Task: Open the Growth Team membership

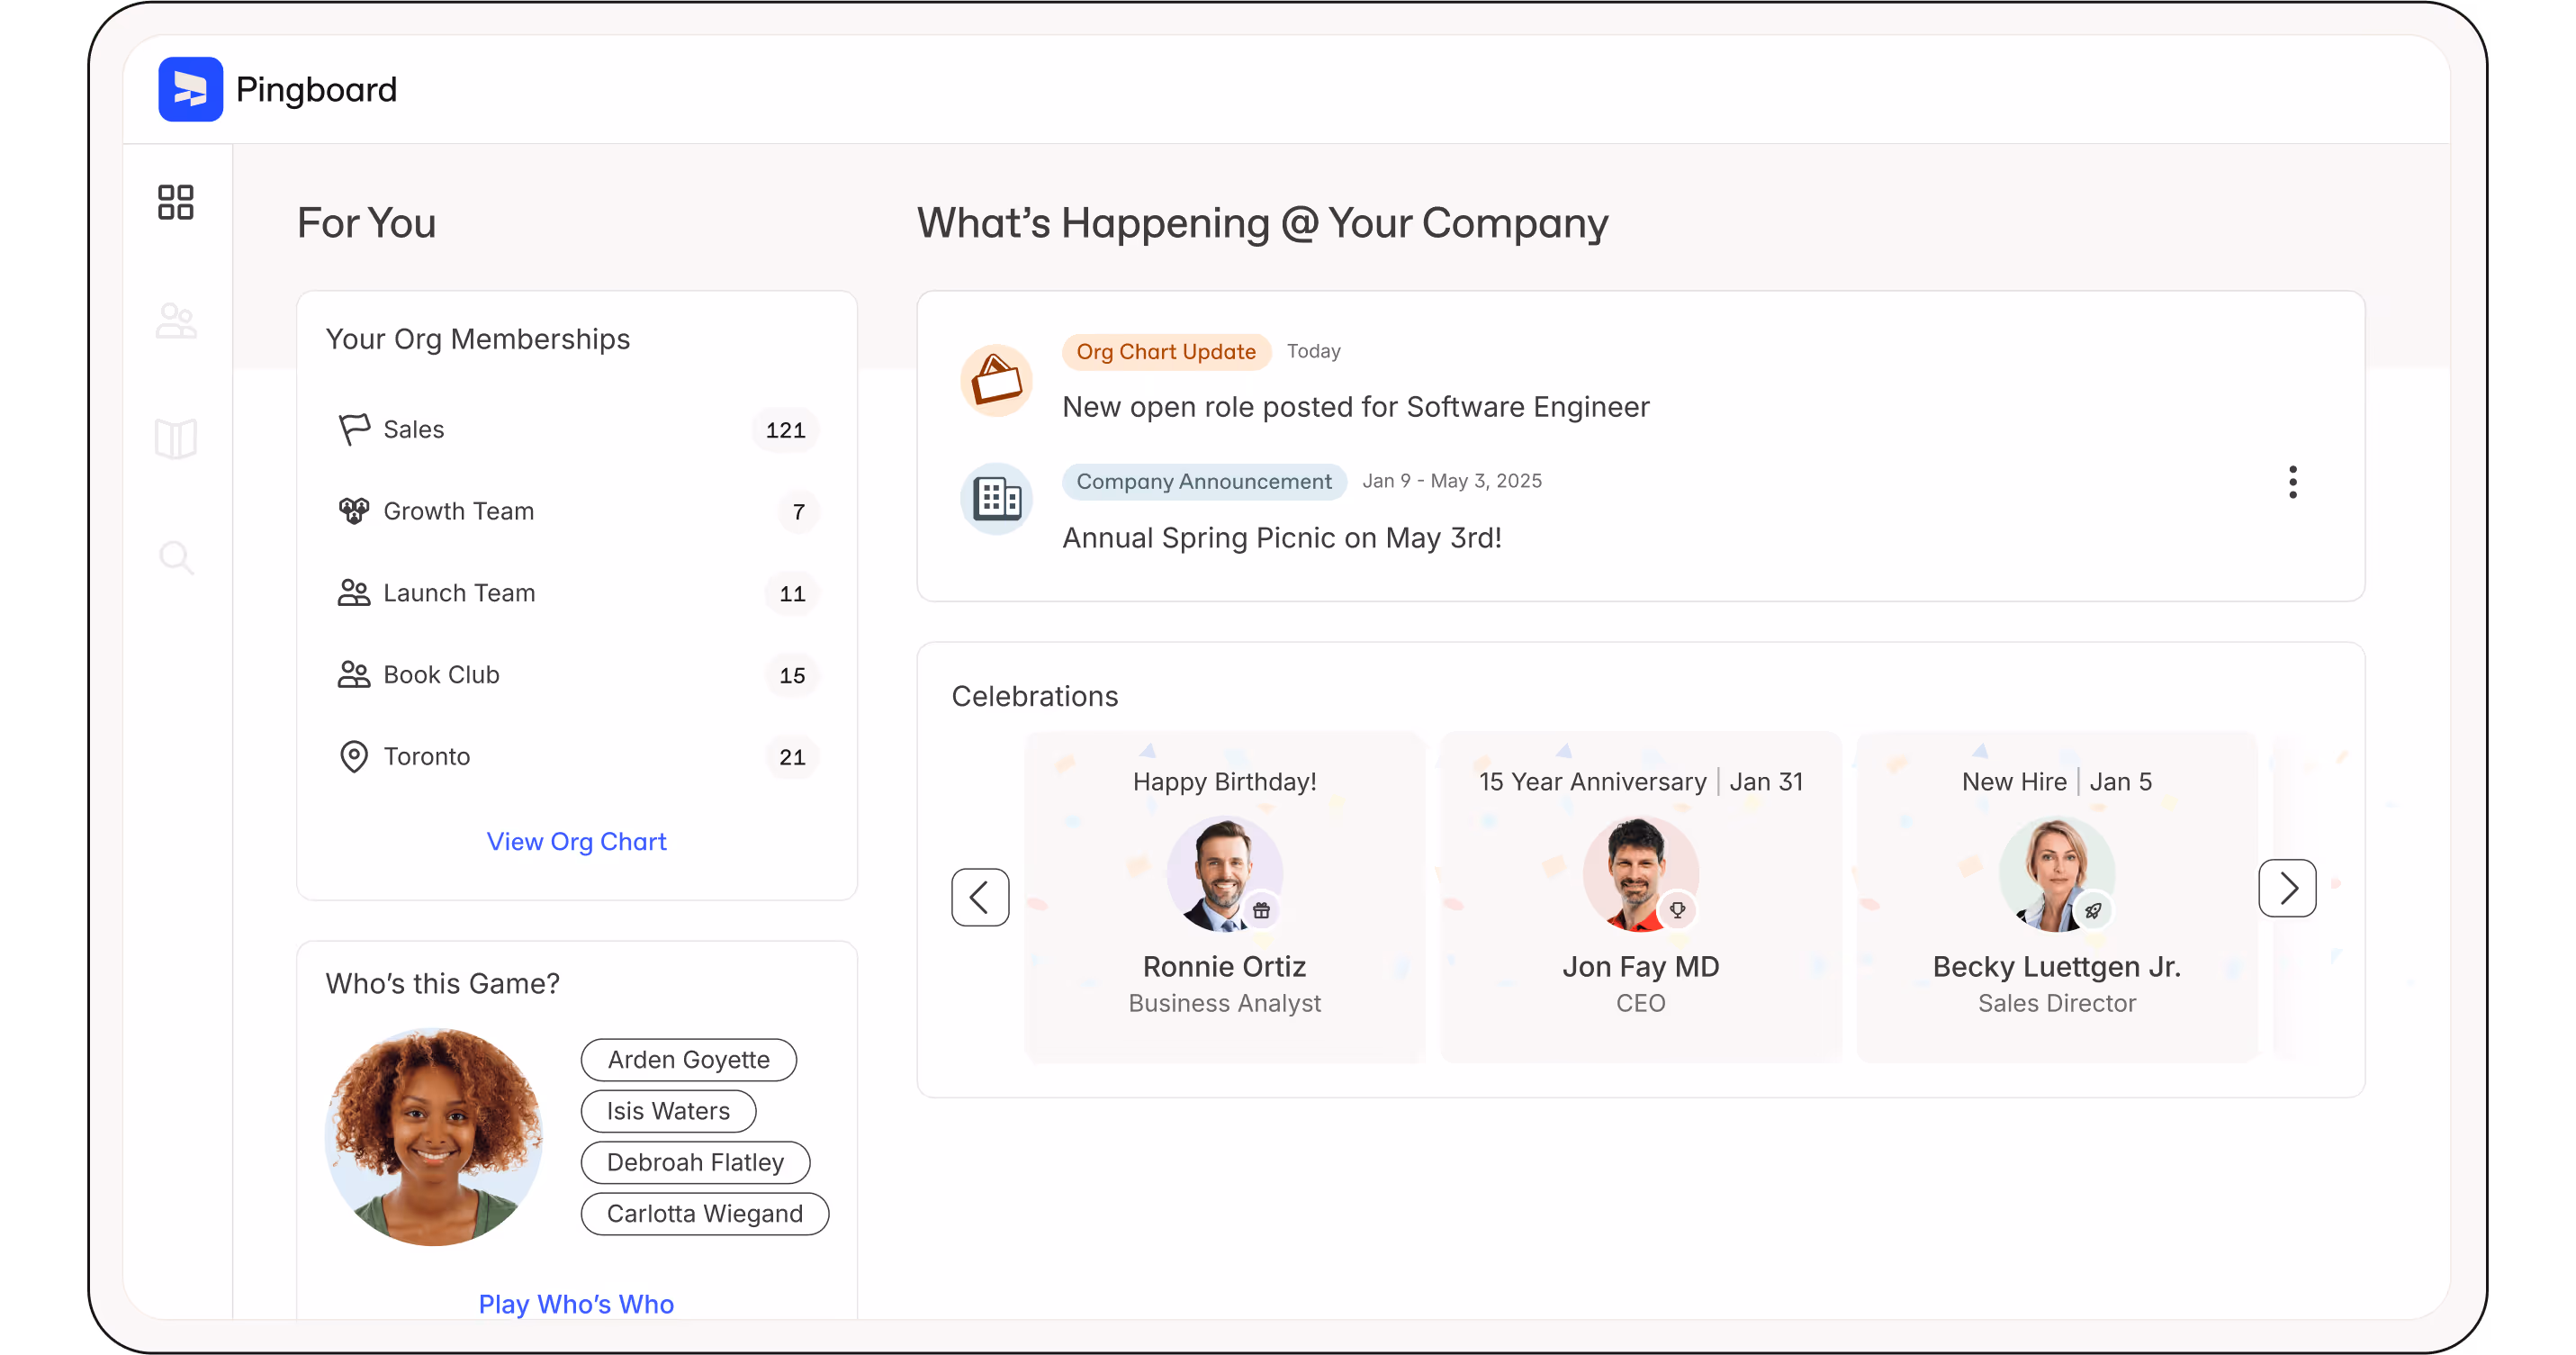Action: click(x=458, y=512)
